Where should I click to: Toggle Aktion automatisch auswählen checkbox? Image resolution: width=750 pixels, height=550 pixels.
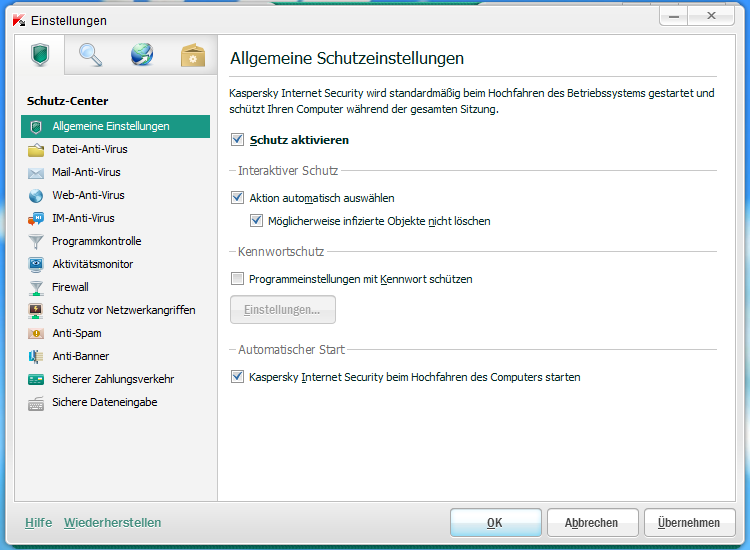(237, 198)
